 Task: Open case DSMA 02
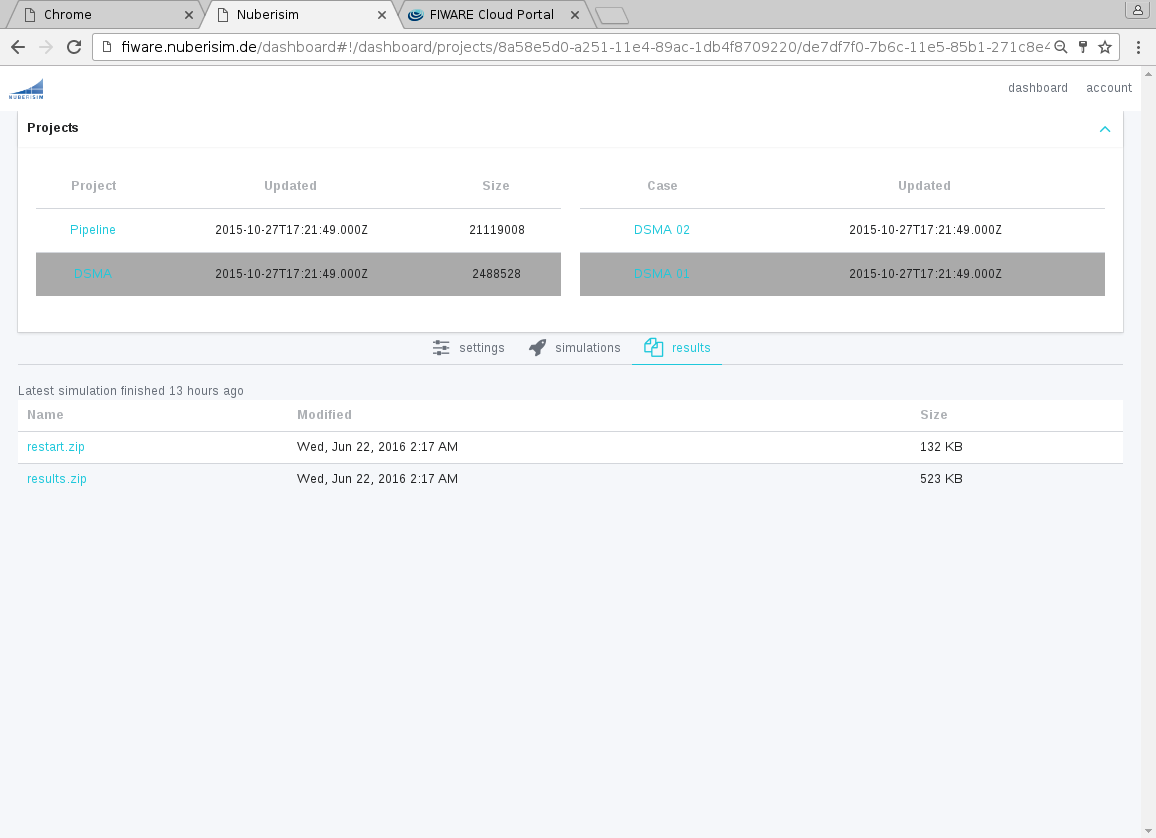(x=662, y=230)
